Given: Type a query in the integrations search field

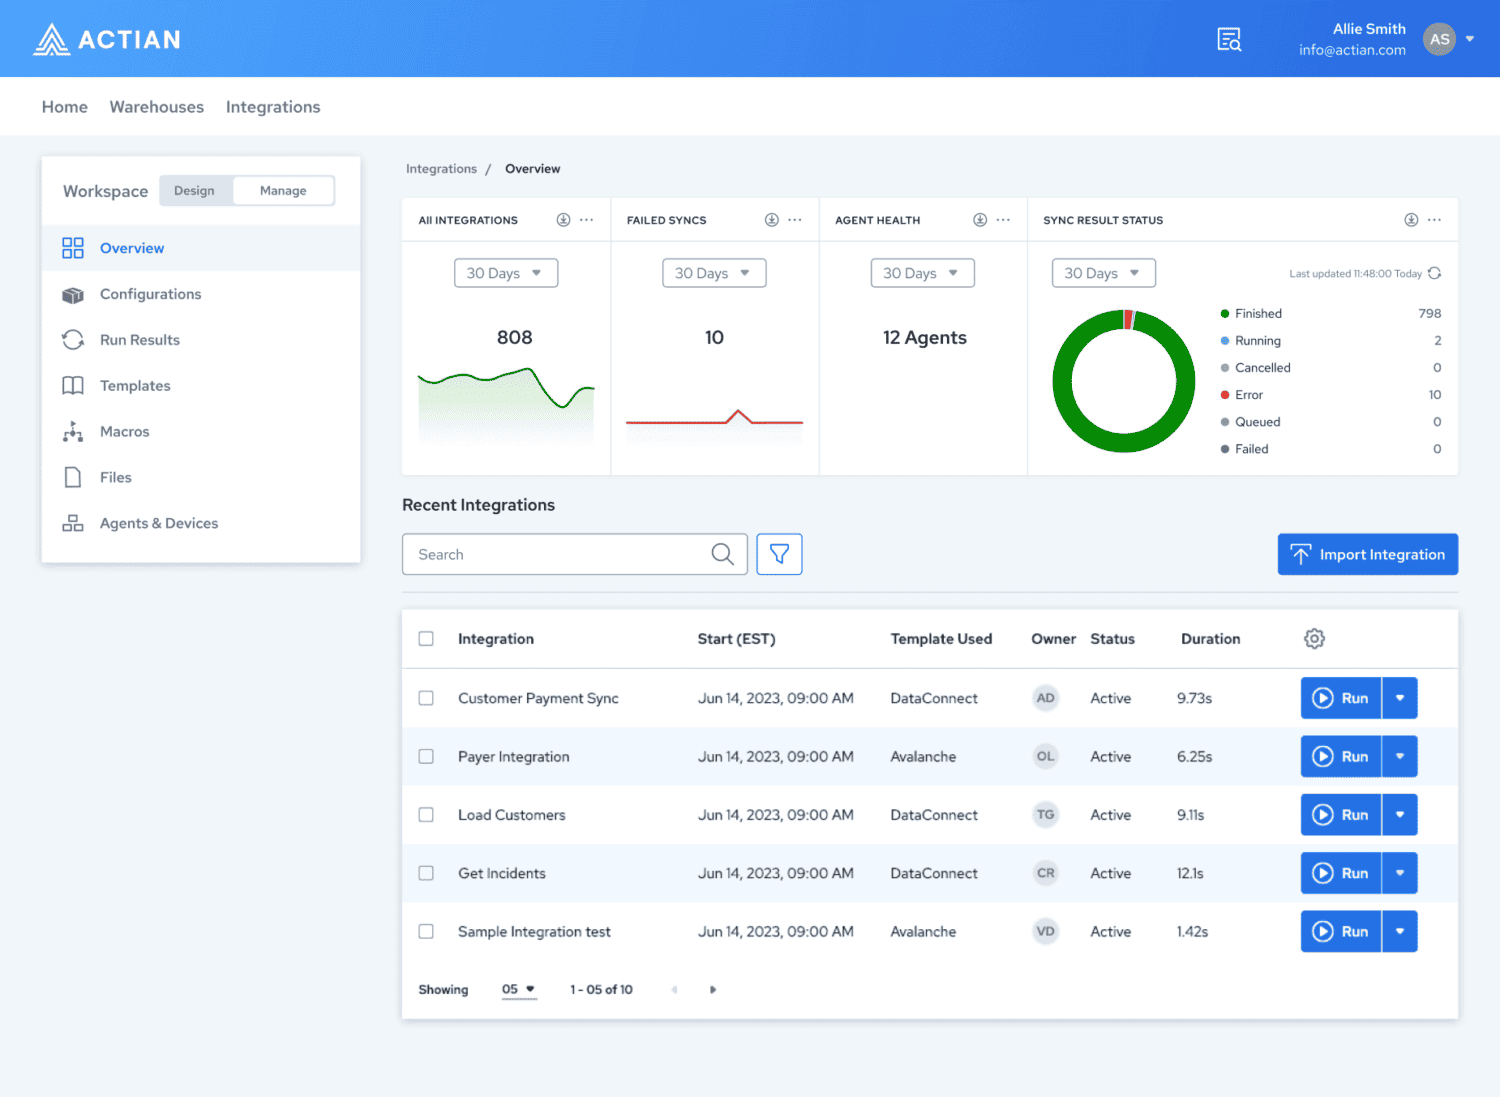Looking at the screenshot, I should (560, 554).
